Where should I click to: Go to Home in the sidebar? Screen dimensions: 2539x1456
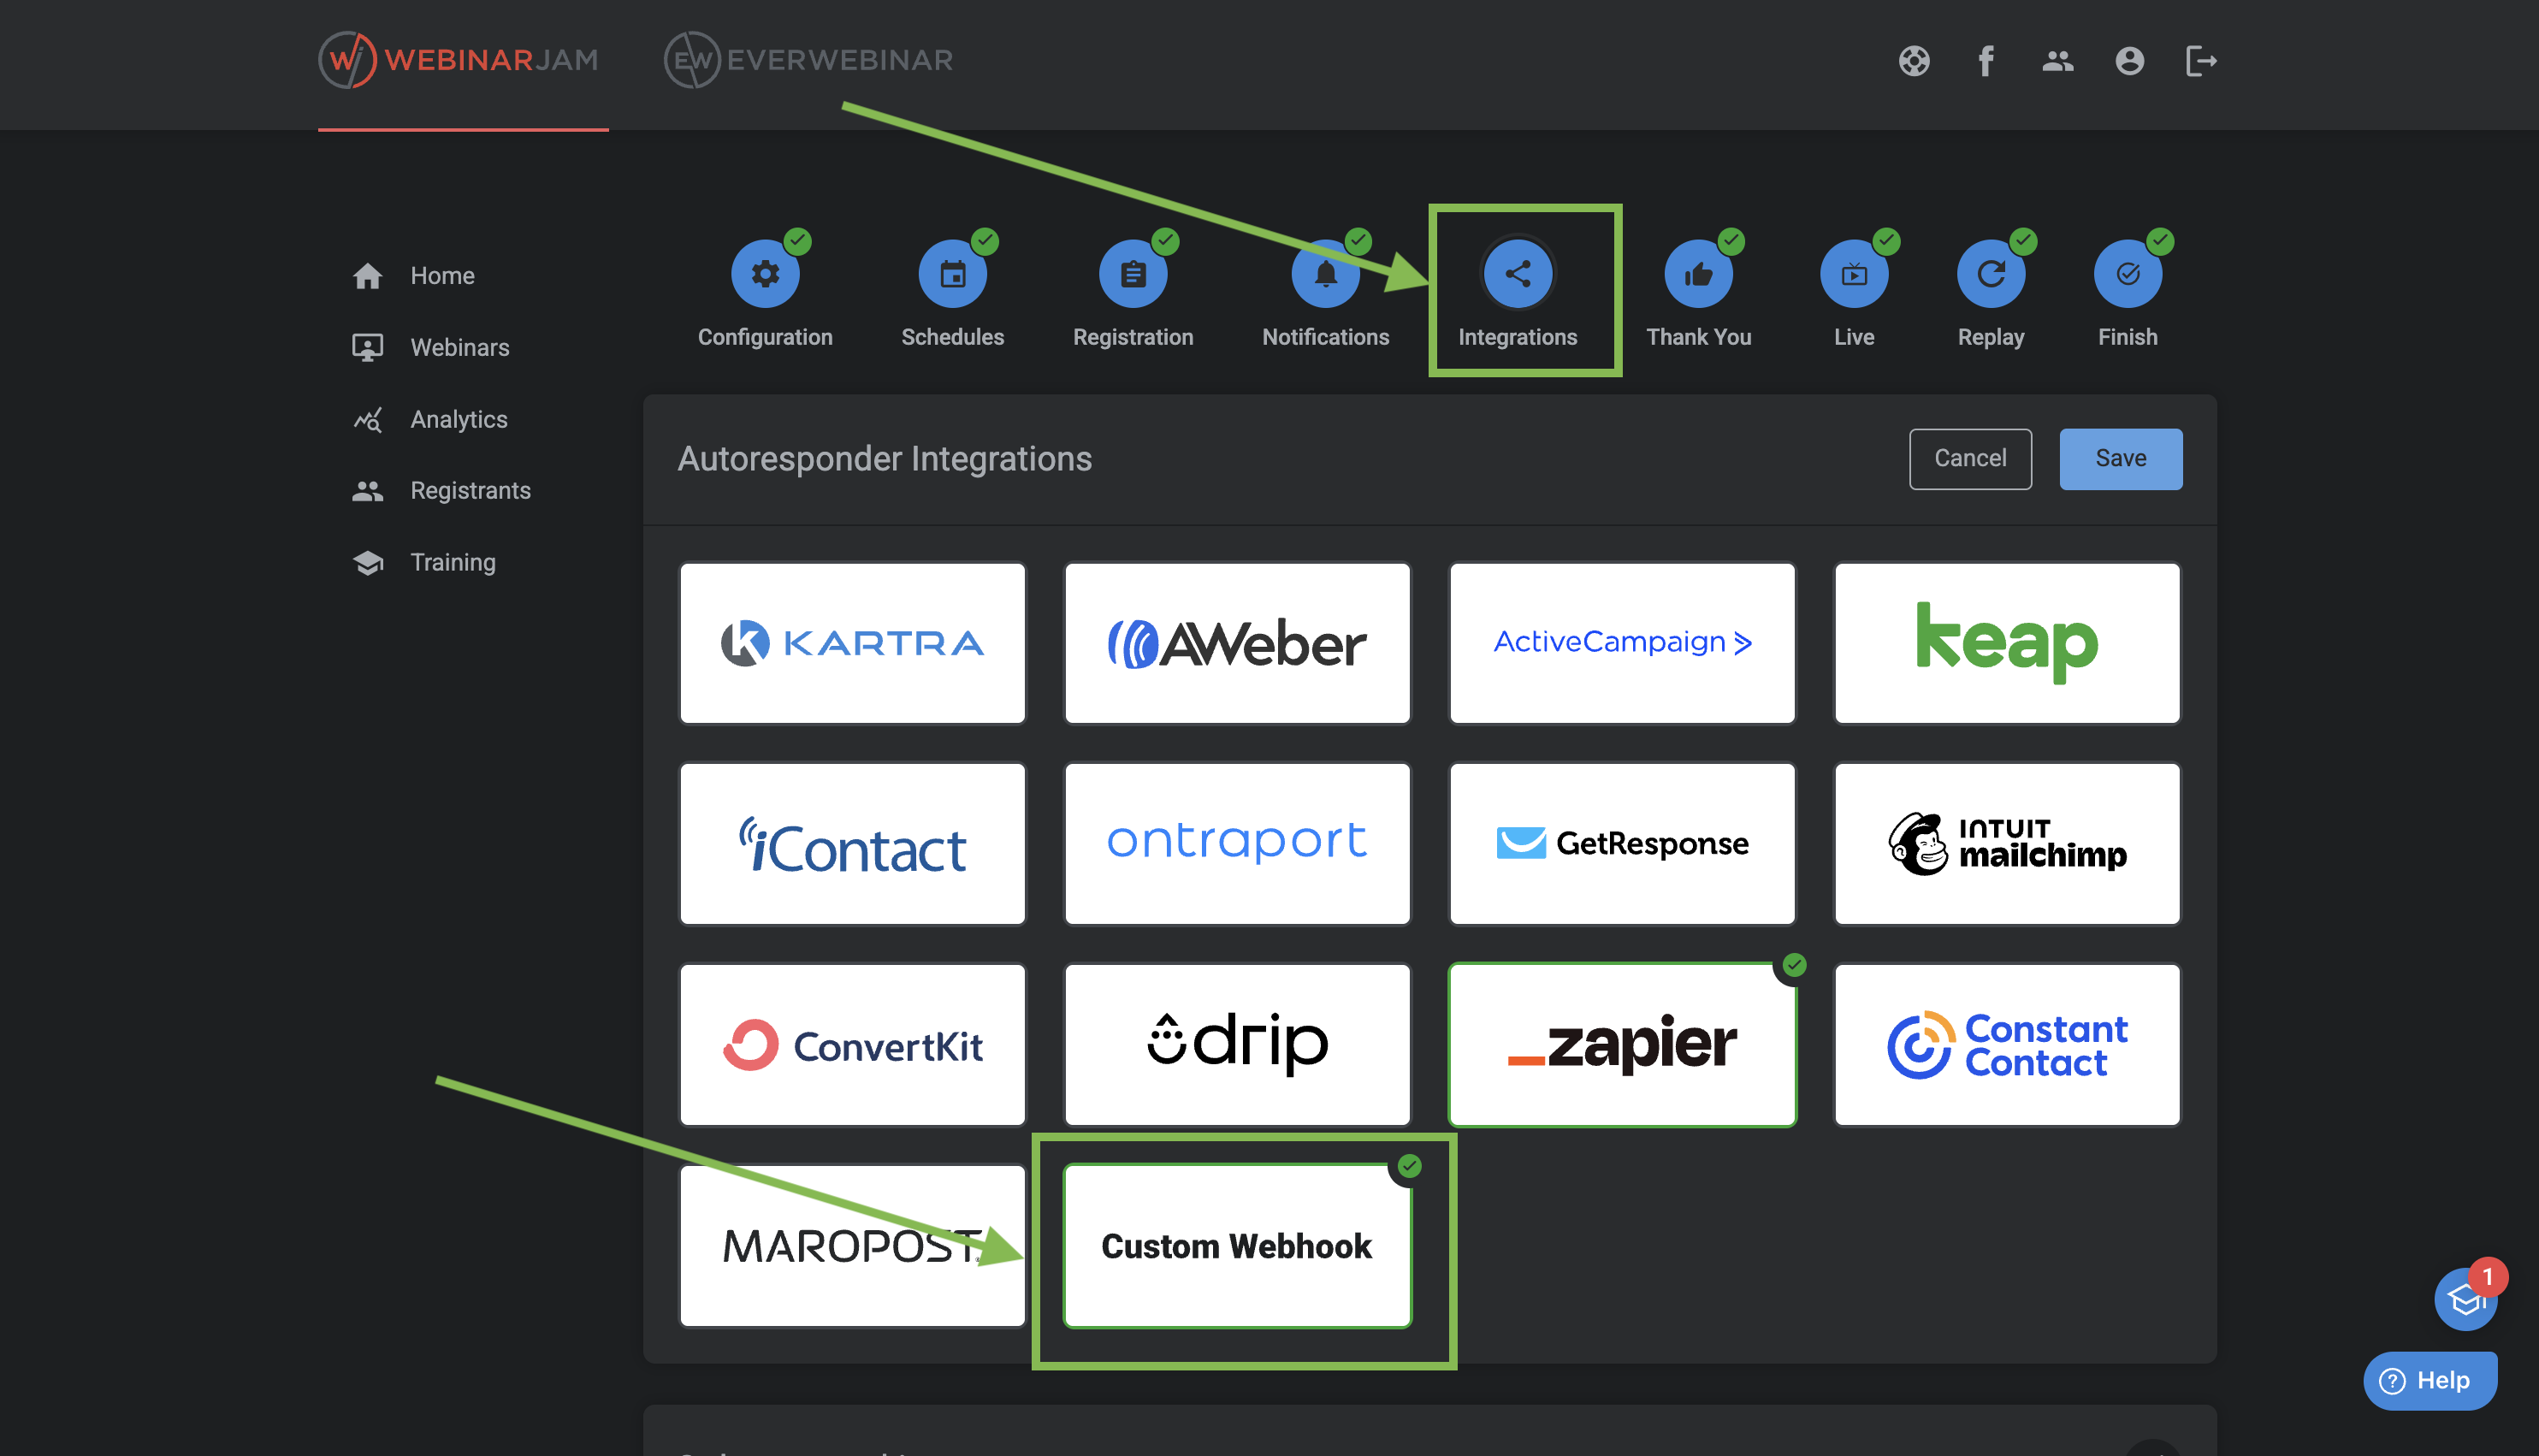(x=442, y=276)
